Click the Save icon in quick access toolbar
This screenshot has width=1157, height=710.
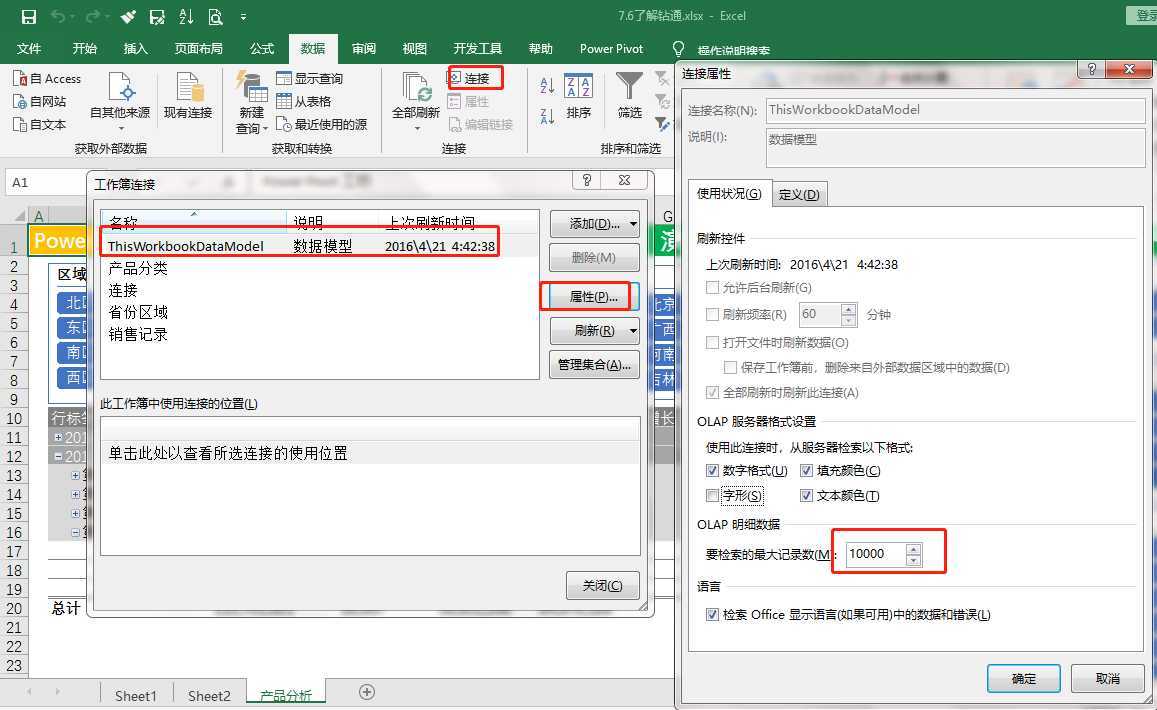coord(29,17)
